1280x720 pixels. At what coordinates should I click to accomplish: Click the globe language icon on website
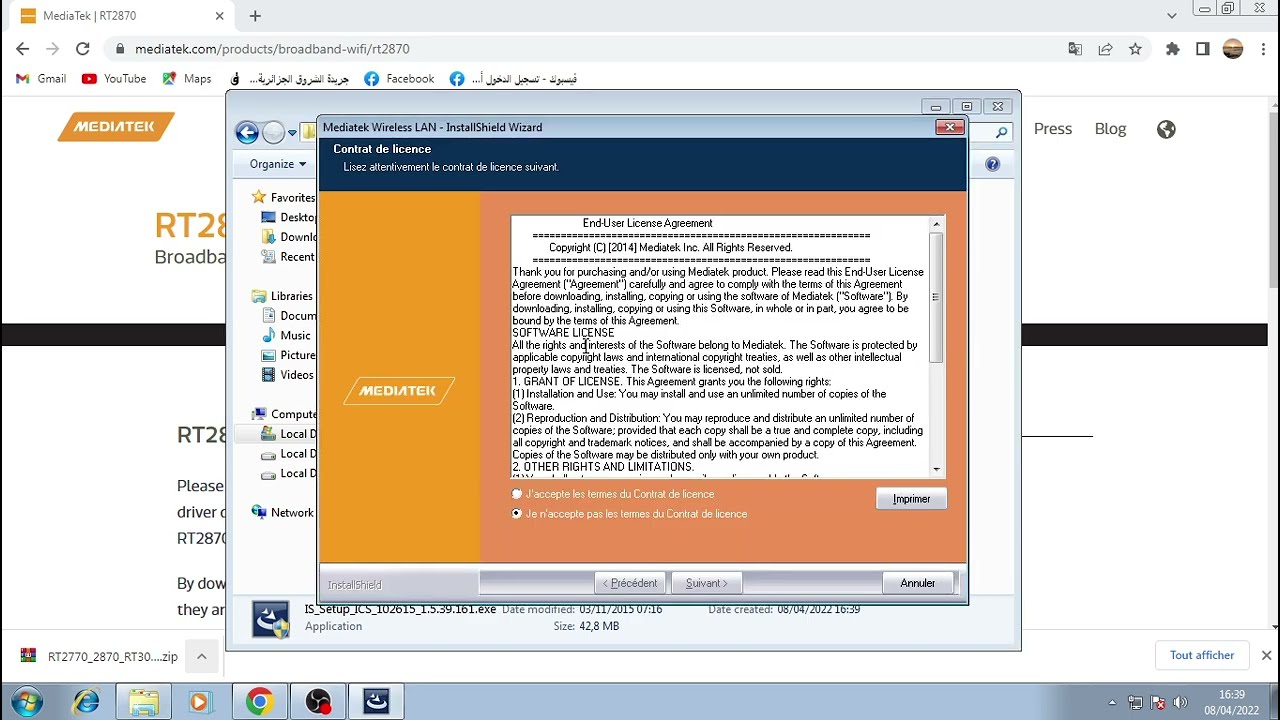(x=1166, y=129)
